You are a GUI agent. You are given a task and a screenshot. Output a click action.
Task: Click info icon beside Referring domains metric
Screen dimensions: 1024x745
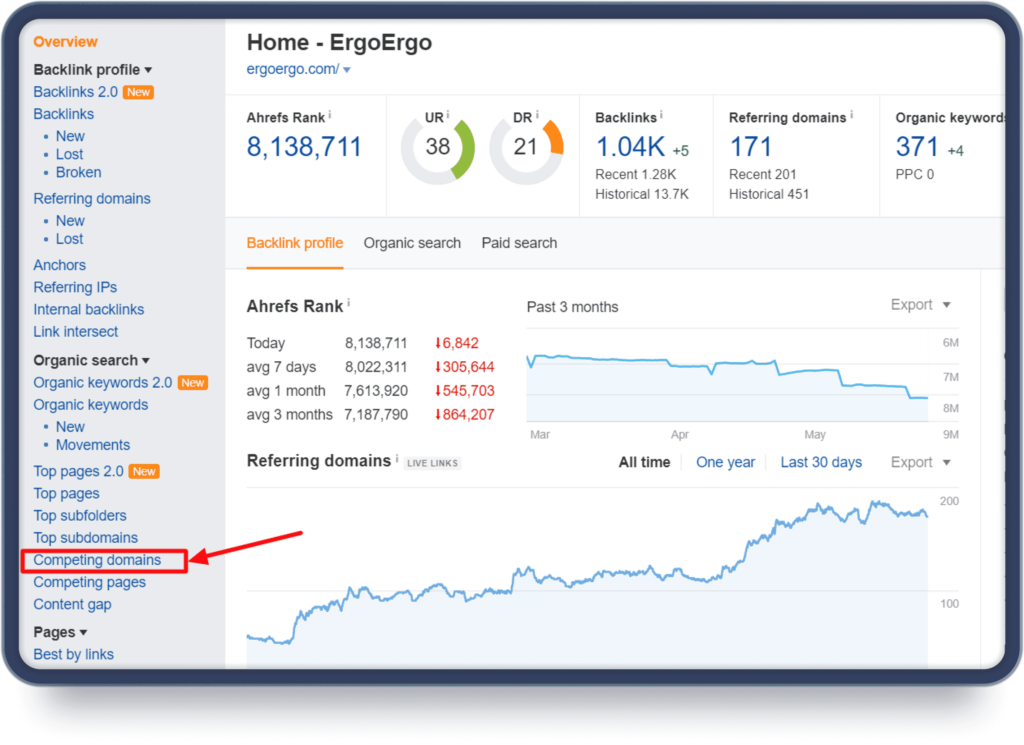(852, 115)
